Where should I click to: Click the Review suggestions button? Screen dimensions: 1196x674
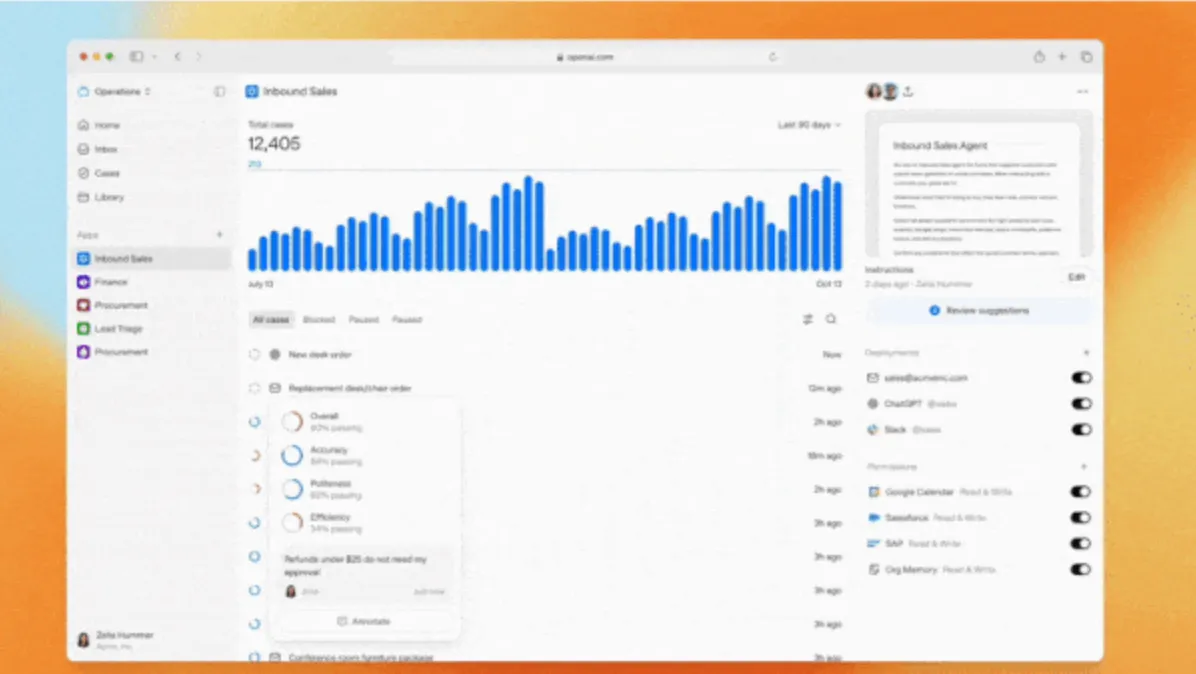(x=979, y=311)
